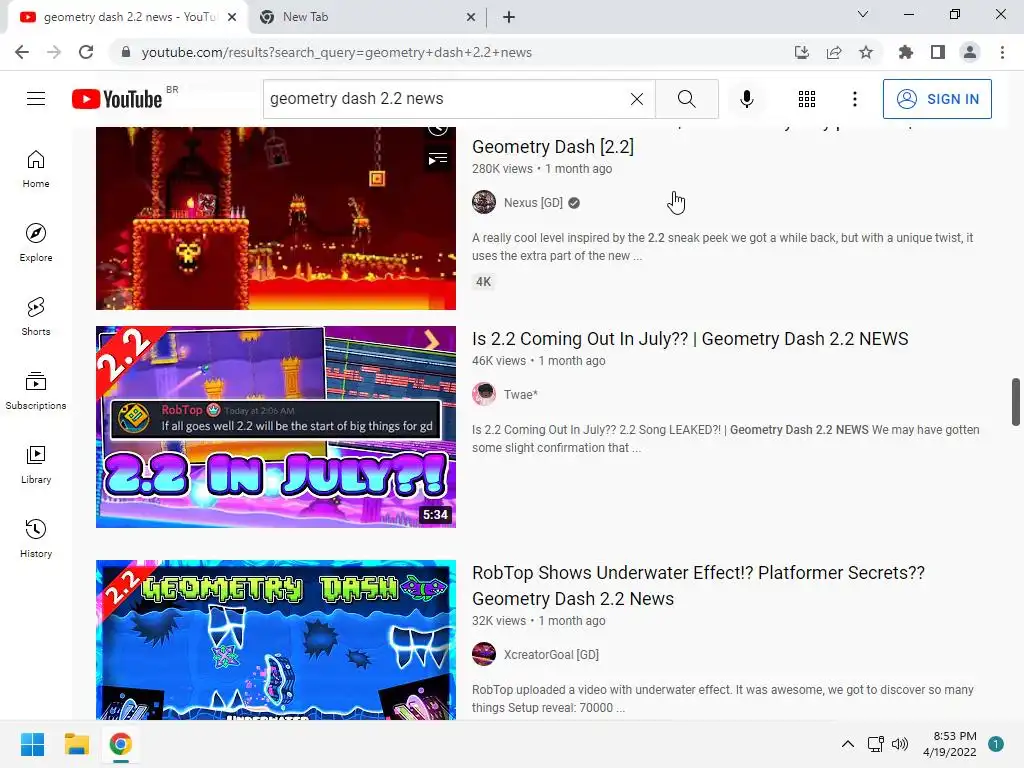Open YouTube settings three-dot menu
Image resolution: width=1024 pixels, height=768 pixels.
[x=854, y=99]
